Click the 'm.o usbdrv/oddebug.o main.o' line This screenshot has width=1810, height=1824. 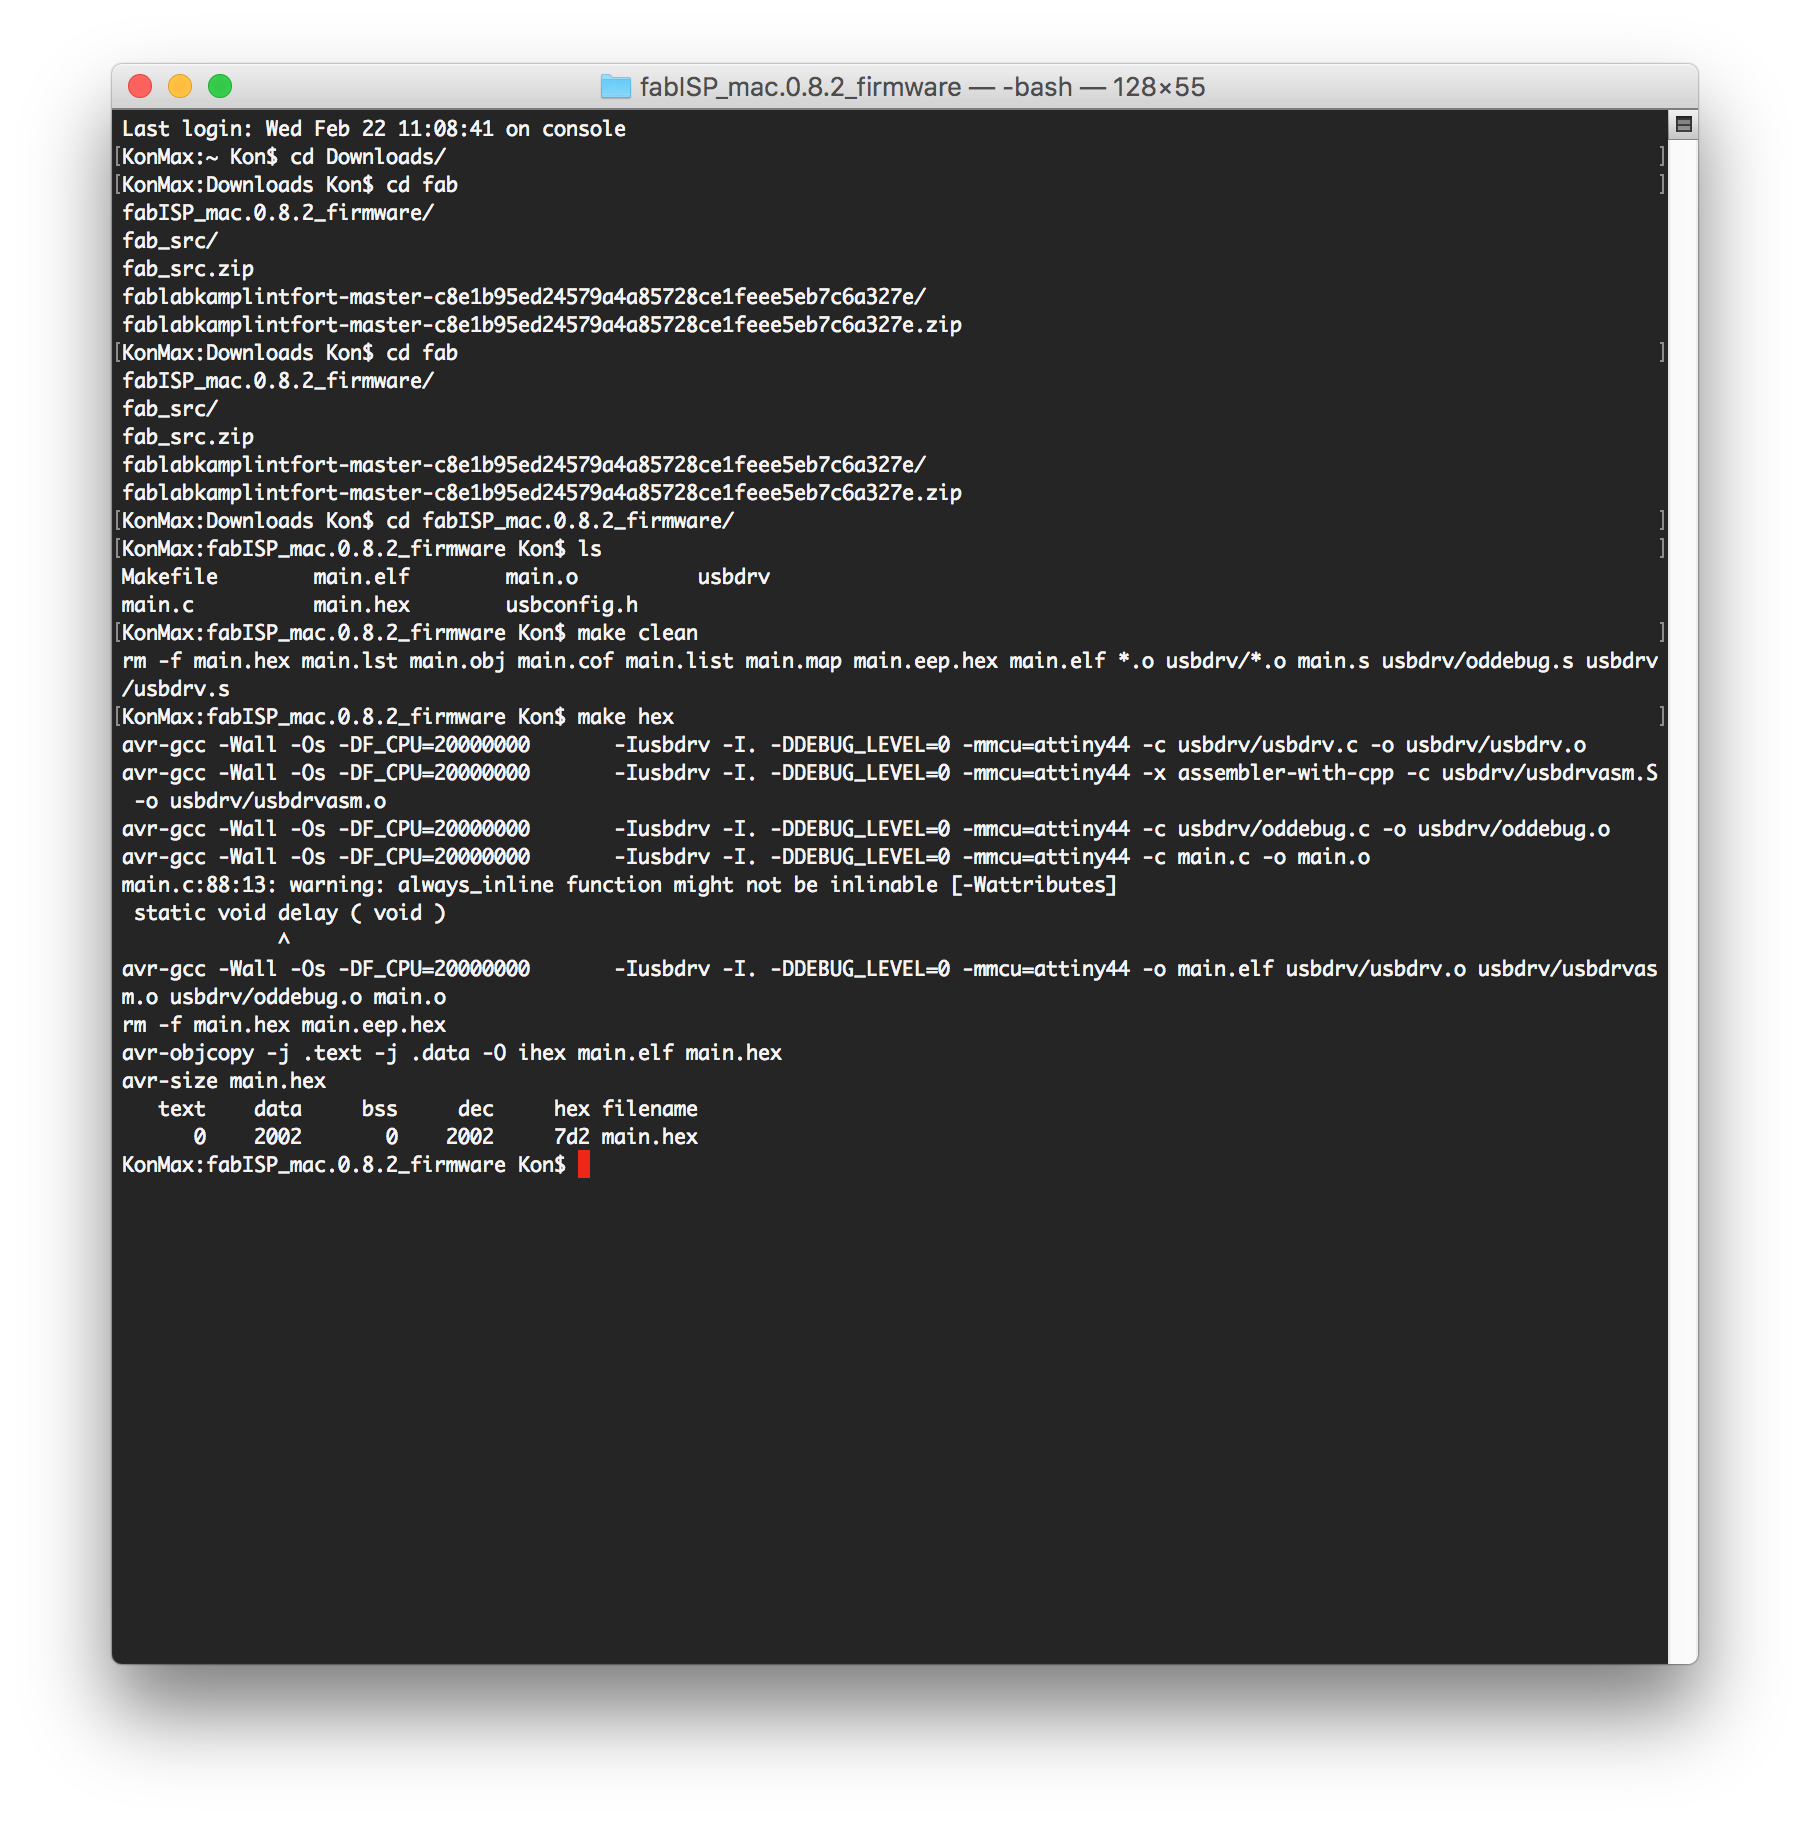284,997
